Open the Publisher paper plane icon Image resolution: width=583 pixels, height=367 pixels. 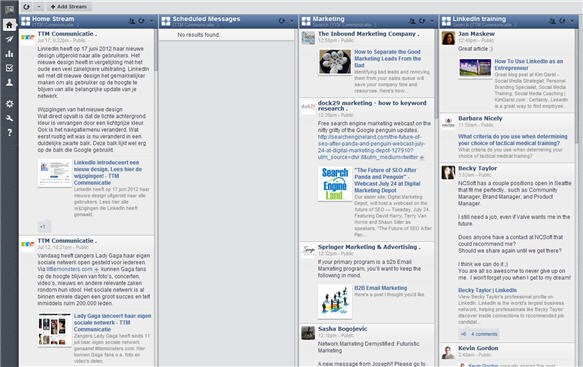coord(9,39)
